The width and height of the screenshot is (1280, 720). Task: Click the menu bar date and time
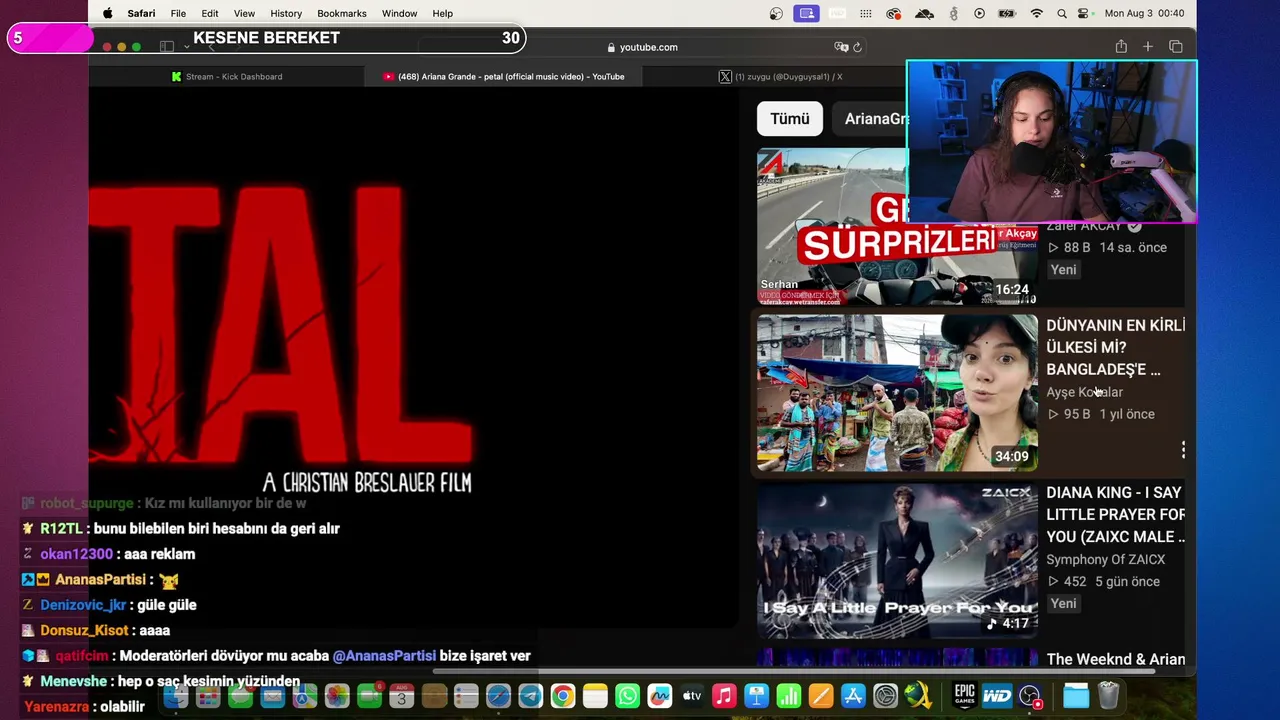pos(1144,13)
